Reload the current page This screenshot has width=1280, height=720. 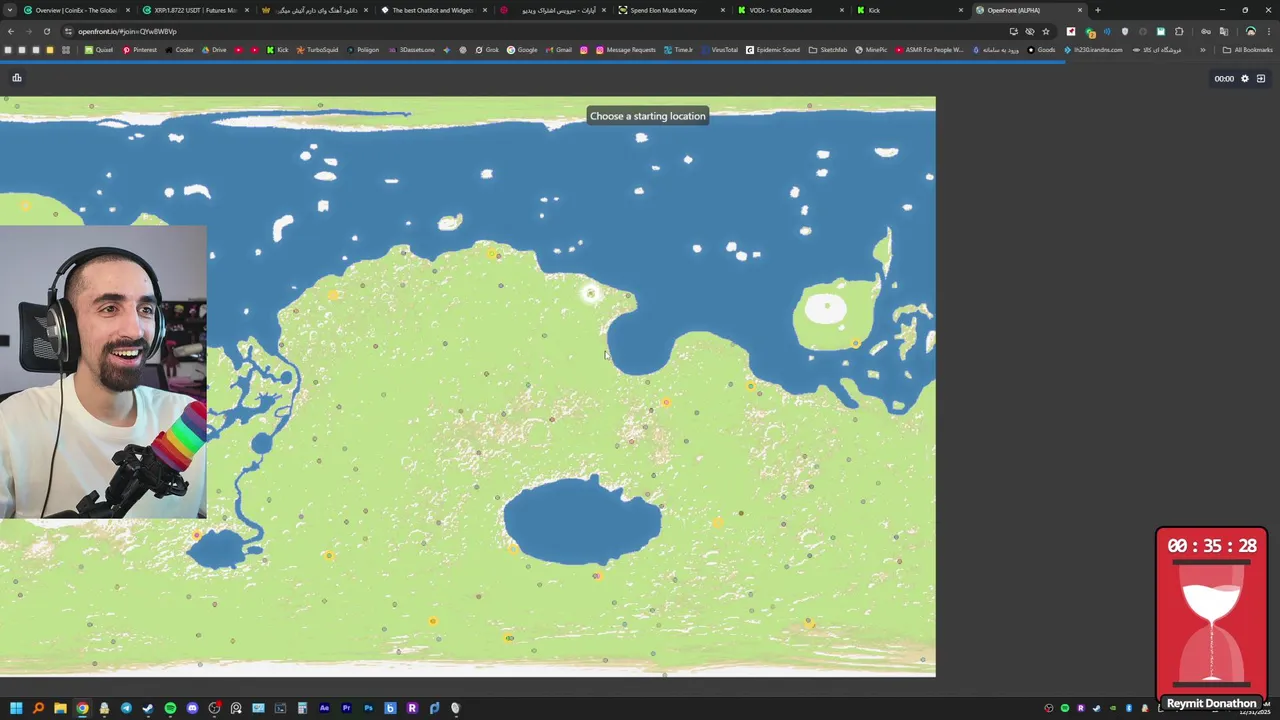(47, 31)
